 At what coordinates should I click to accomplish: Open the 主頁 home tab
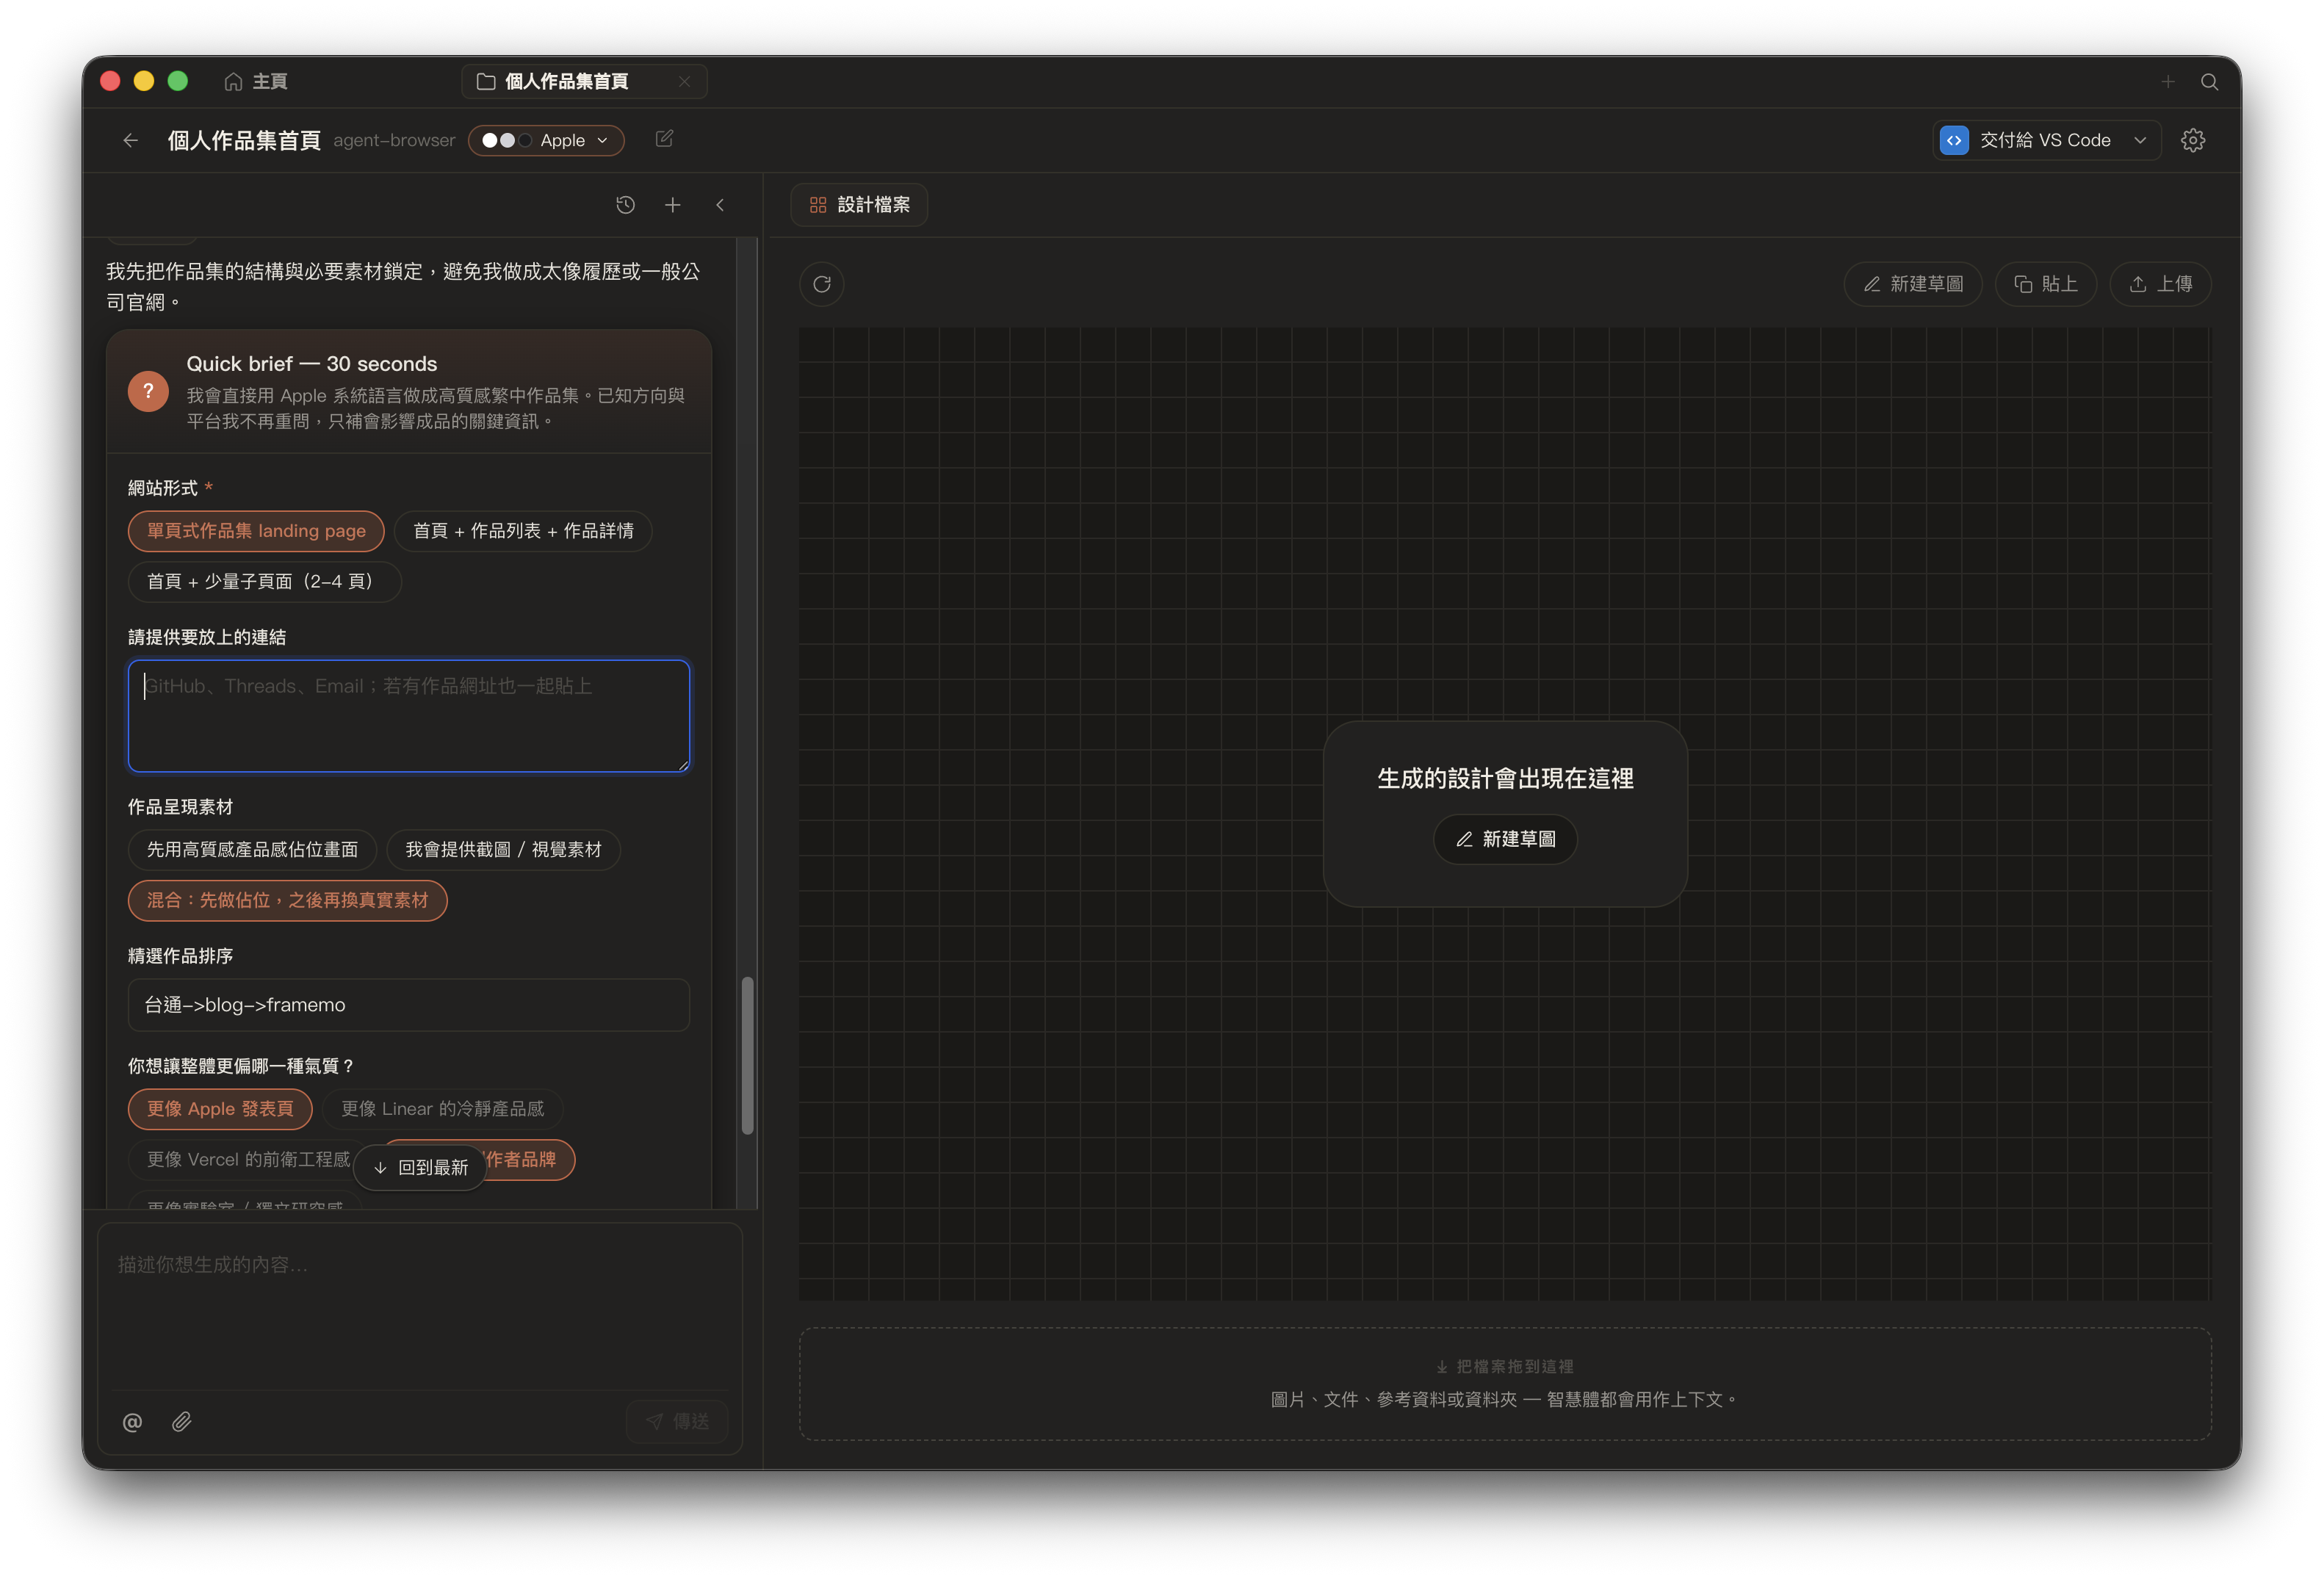tap(256, 81)
